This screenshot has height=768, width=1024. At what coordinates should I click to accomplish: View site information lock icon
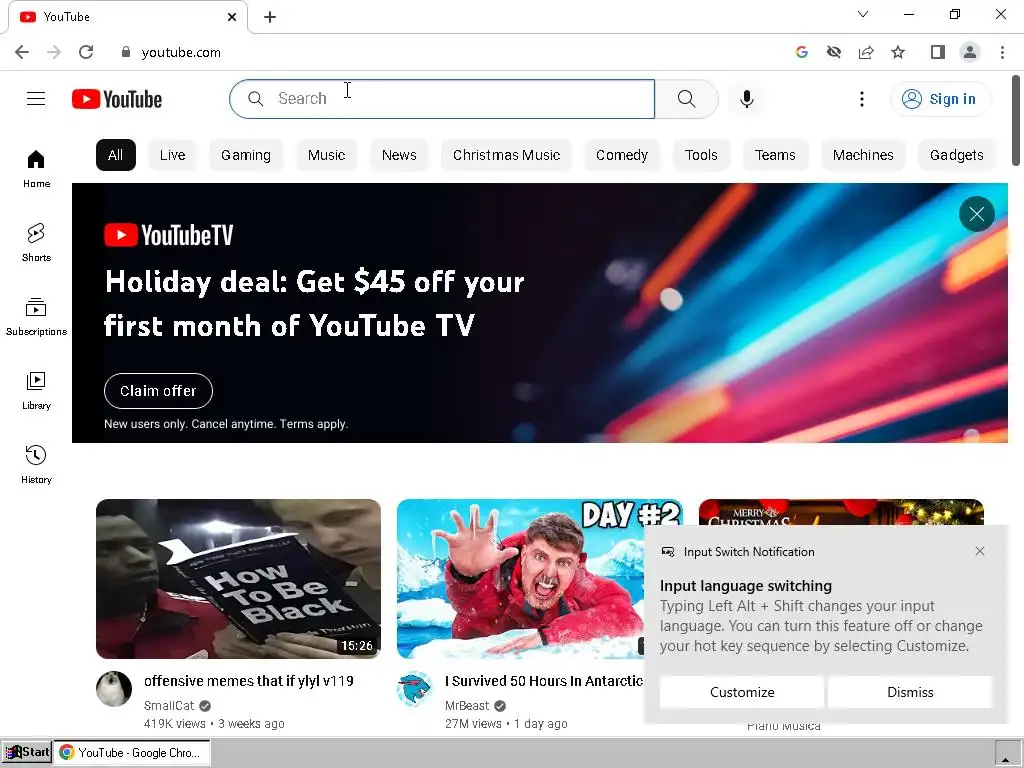pos(126,52)
